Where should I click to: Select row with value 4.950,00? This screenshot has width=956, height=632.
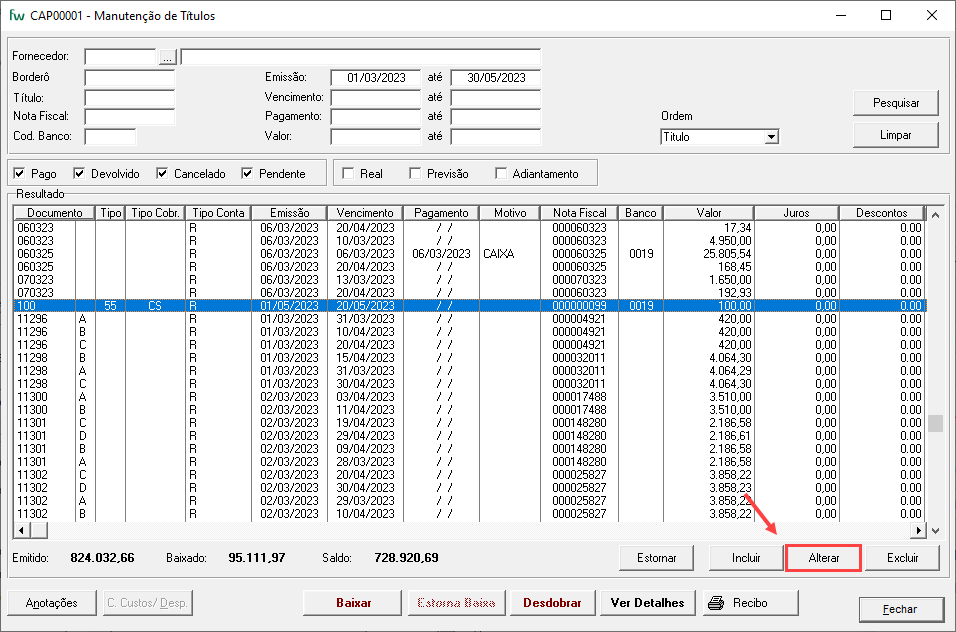(x=470, y=241)
